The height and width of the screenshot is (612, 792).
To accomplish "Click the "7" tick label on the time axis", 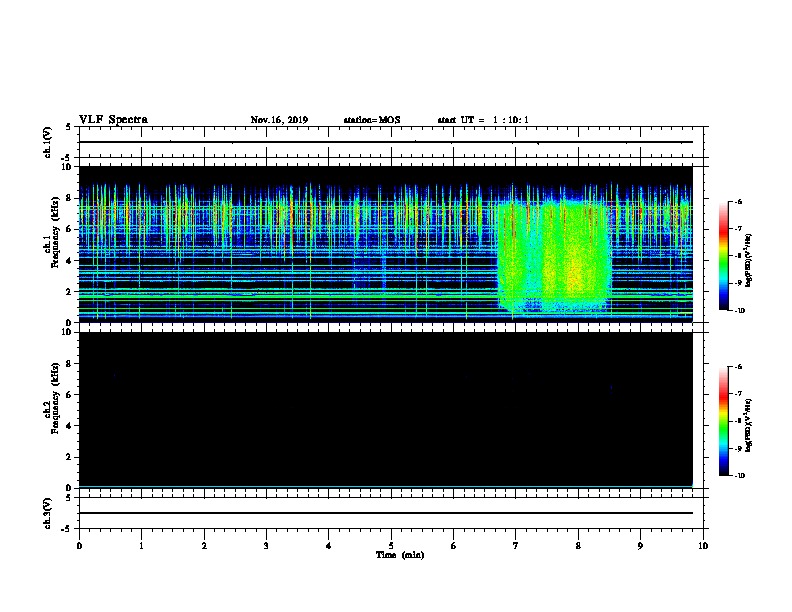I will pos(516,546).
